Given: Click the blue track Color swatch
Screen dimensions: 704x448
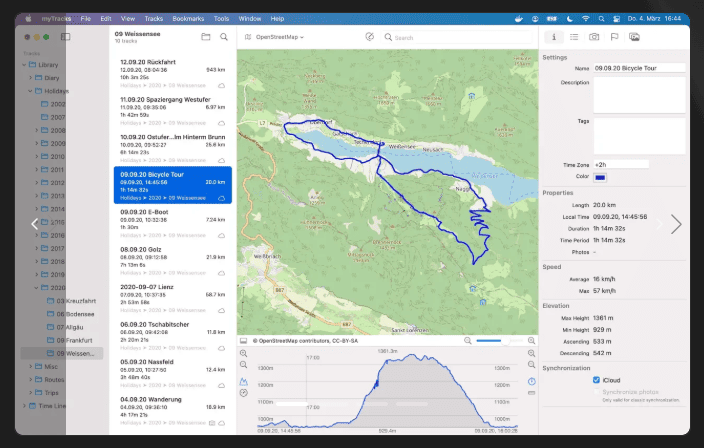Looking at the screenshot, I should coord(600,177).
